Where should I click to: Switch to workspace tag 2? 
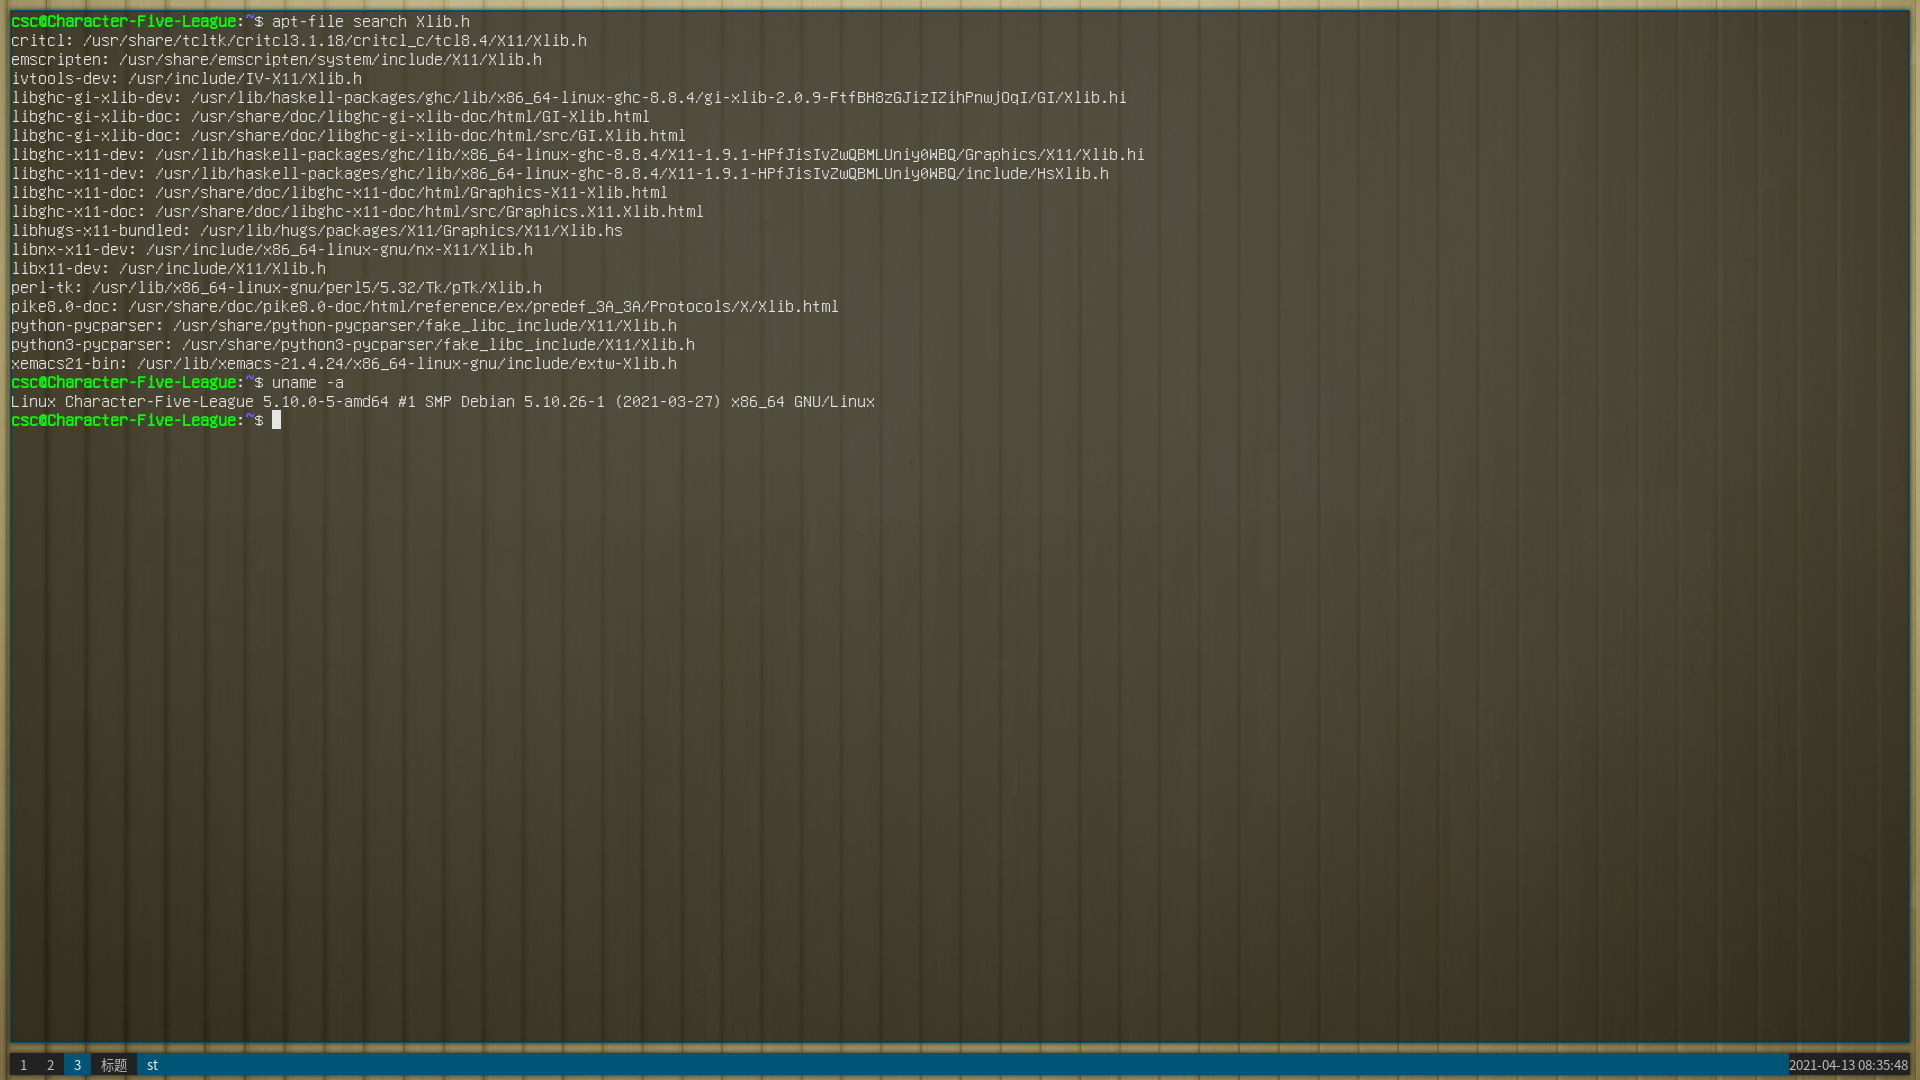pos(51,1065)
